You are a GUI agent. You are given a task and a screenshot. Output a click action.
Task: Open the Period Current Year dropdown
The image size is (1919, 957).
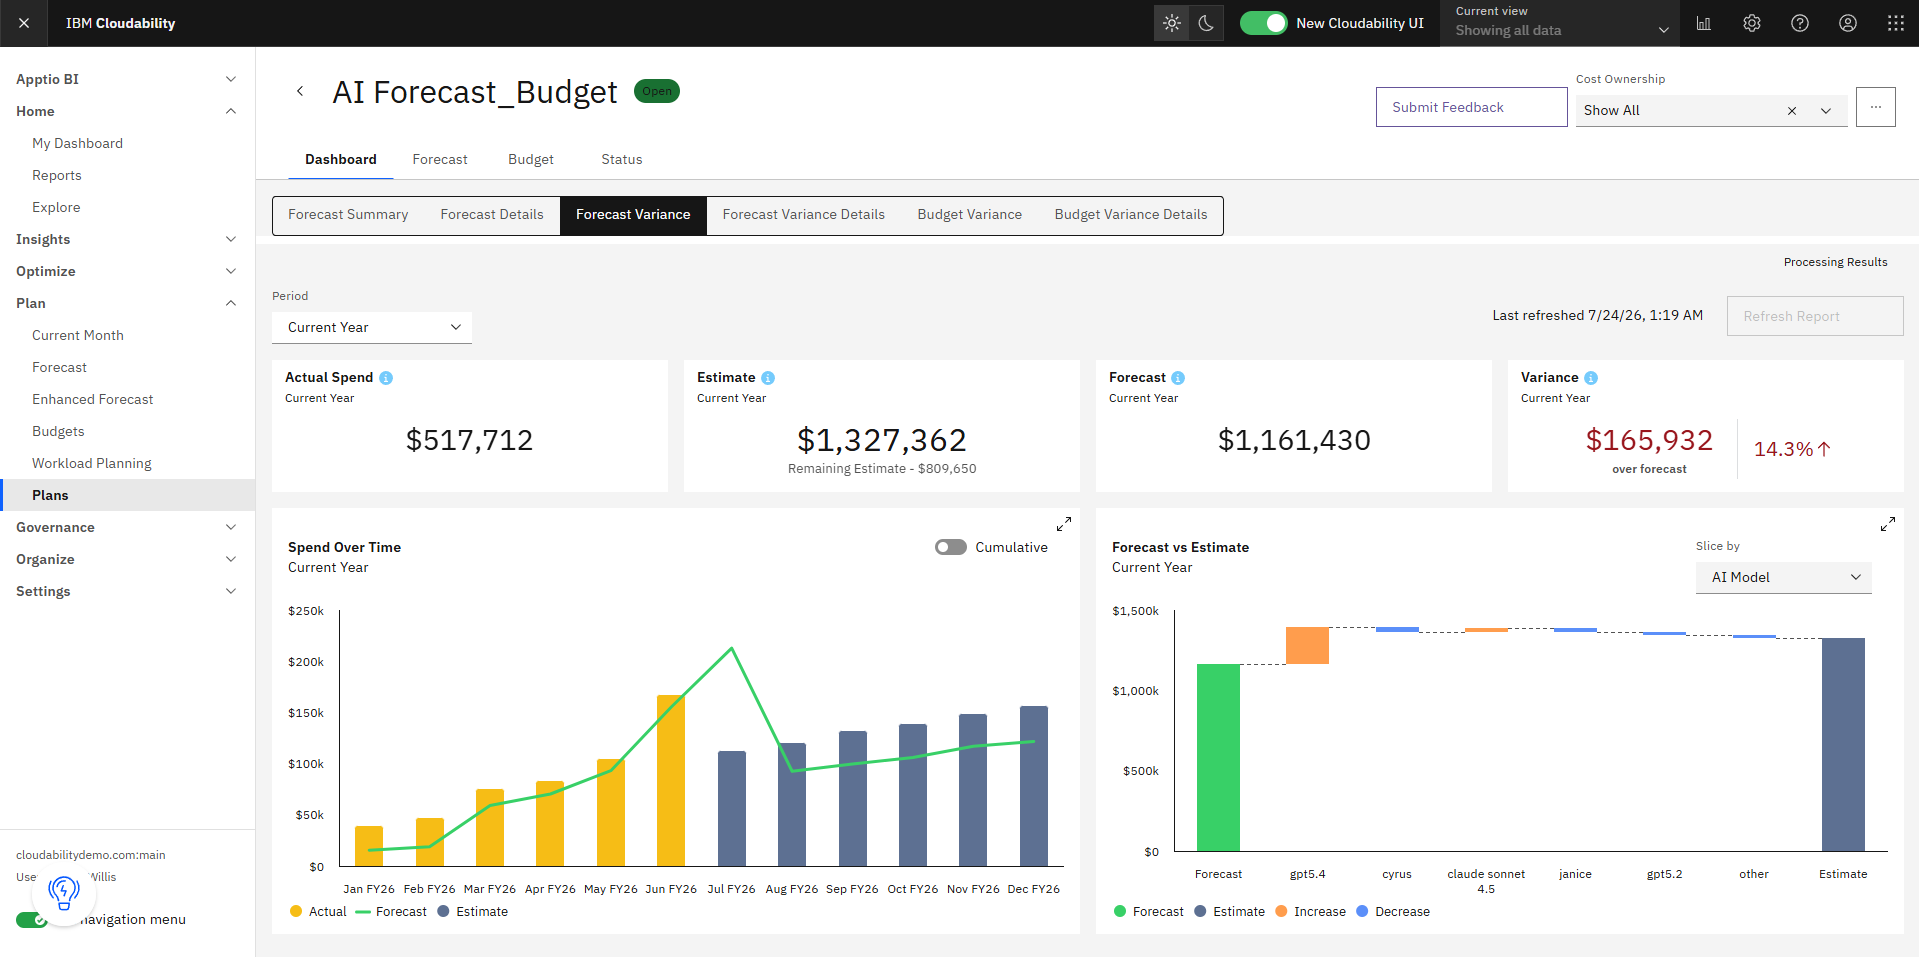[372, 327]
